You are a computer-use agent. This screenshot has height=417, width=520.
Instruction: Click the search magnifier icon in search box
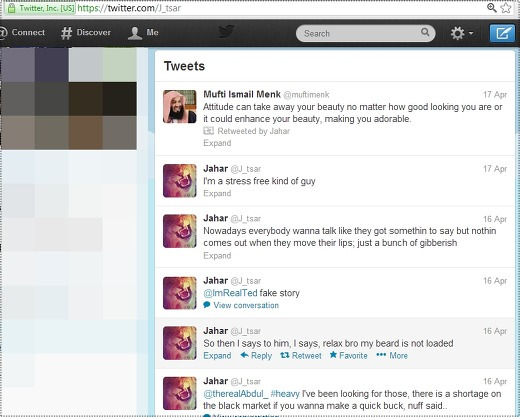[425, 32]
